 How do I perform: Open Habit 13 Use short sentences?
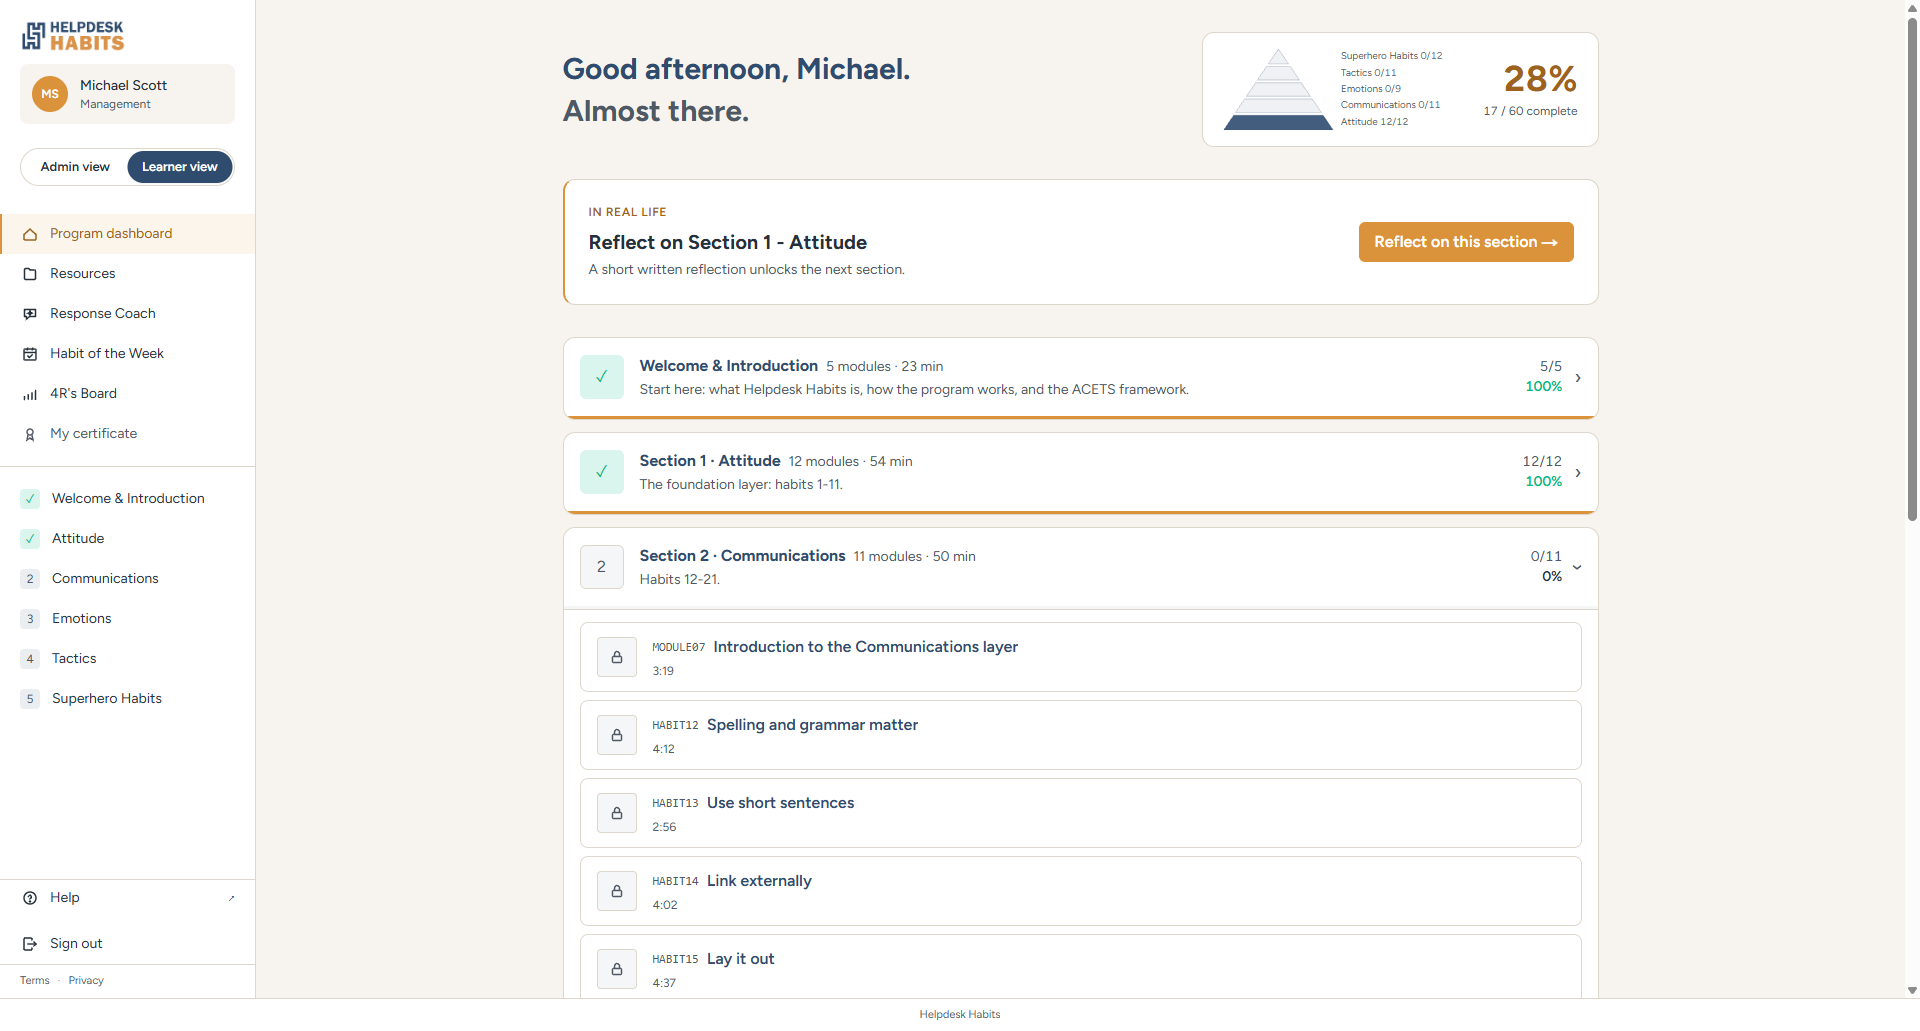tap(1081, 813)
